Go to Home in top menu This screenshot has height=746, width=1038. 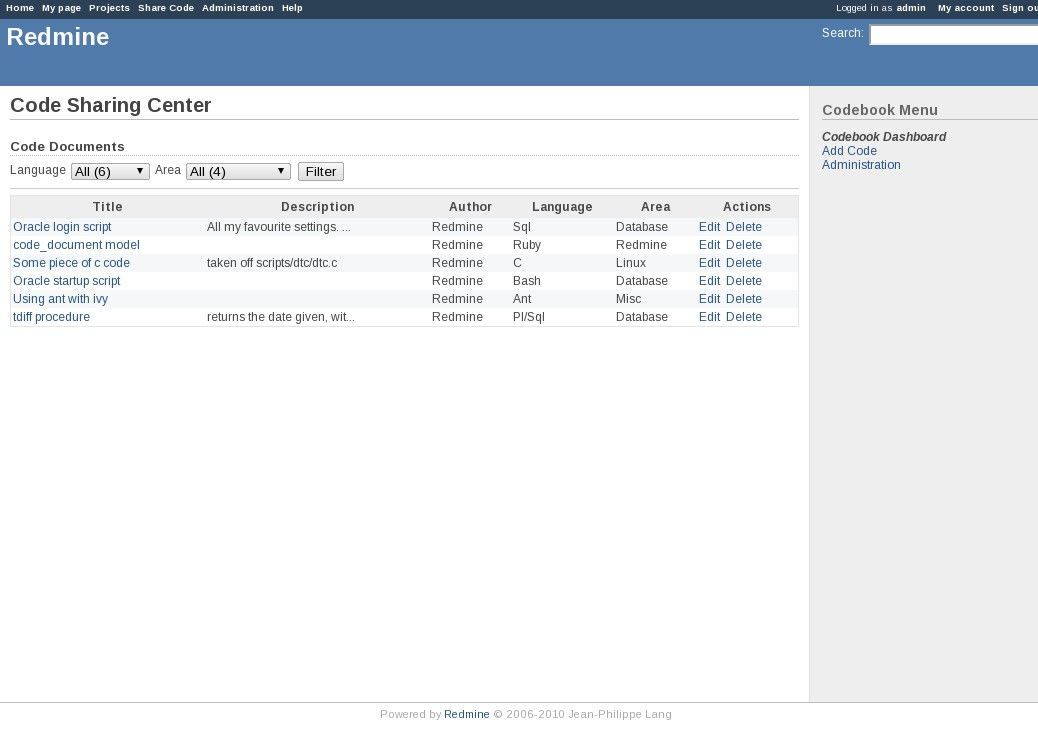[20, 8]
